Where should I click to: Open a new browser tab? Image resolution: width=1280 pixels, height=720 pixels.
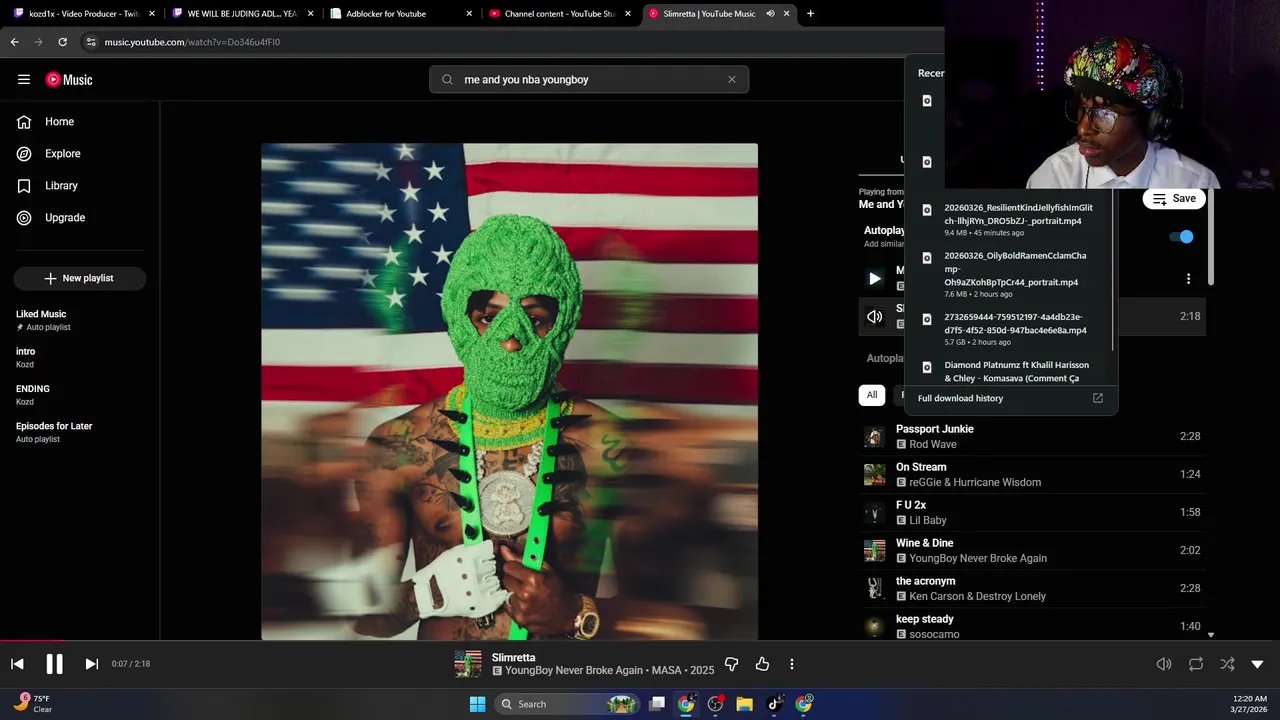pos(810,14)
